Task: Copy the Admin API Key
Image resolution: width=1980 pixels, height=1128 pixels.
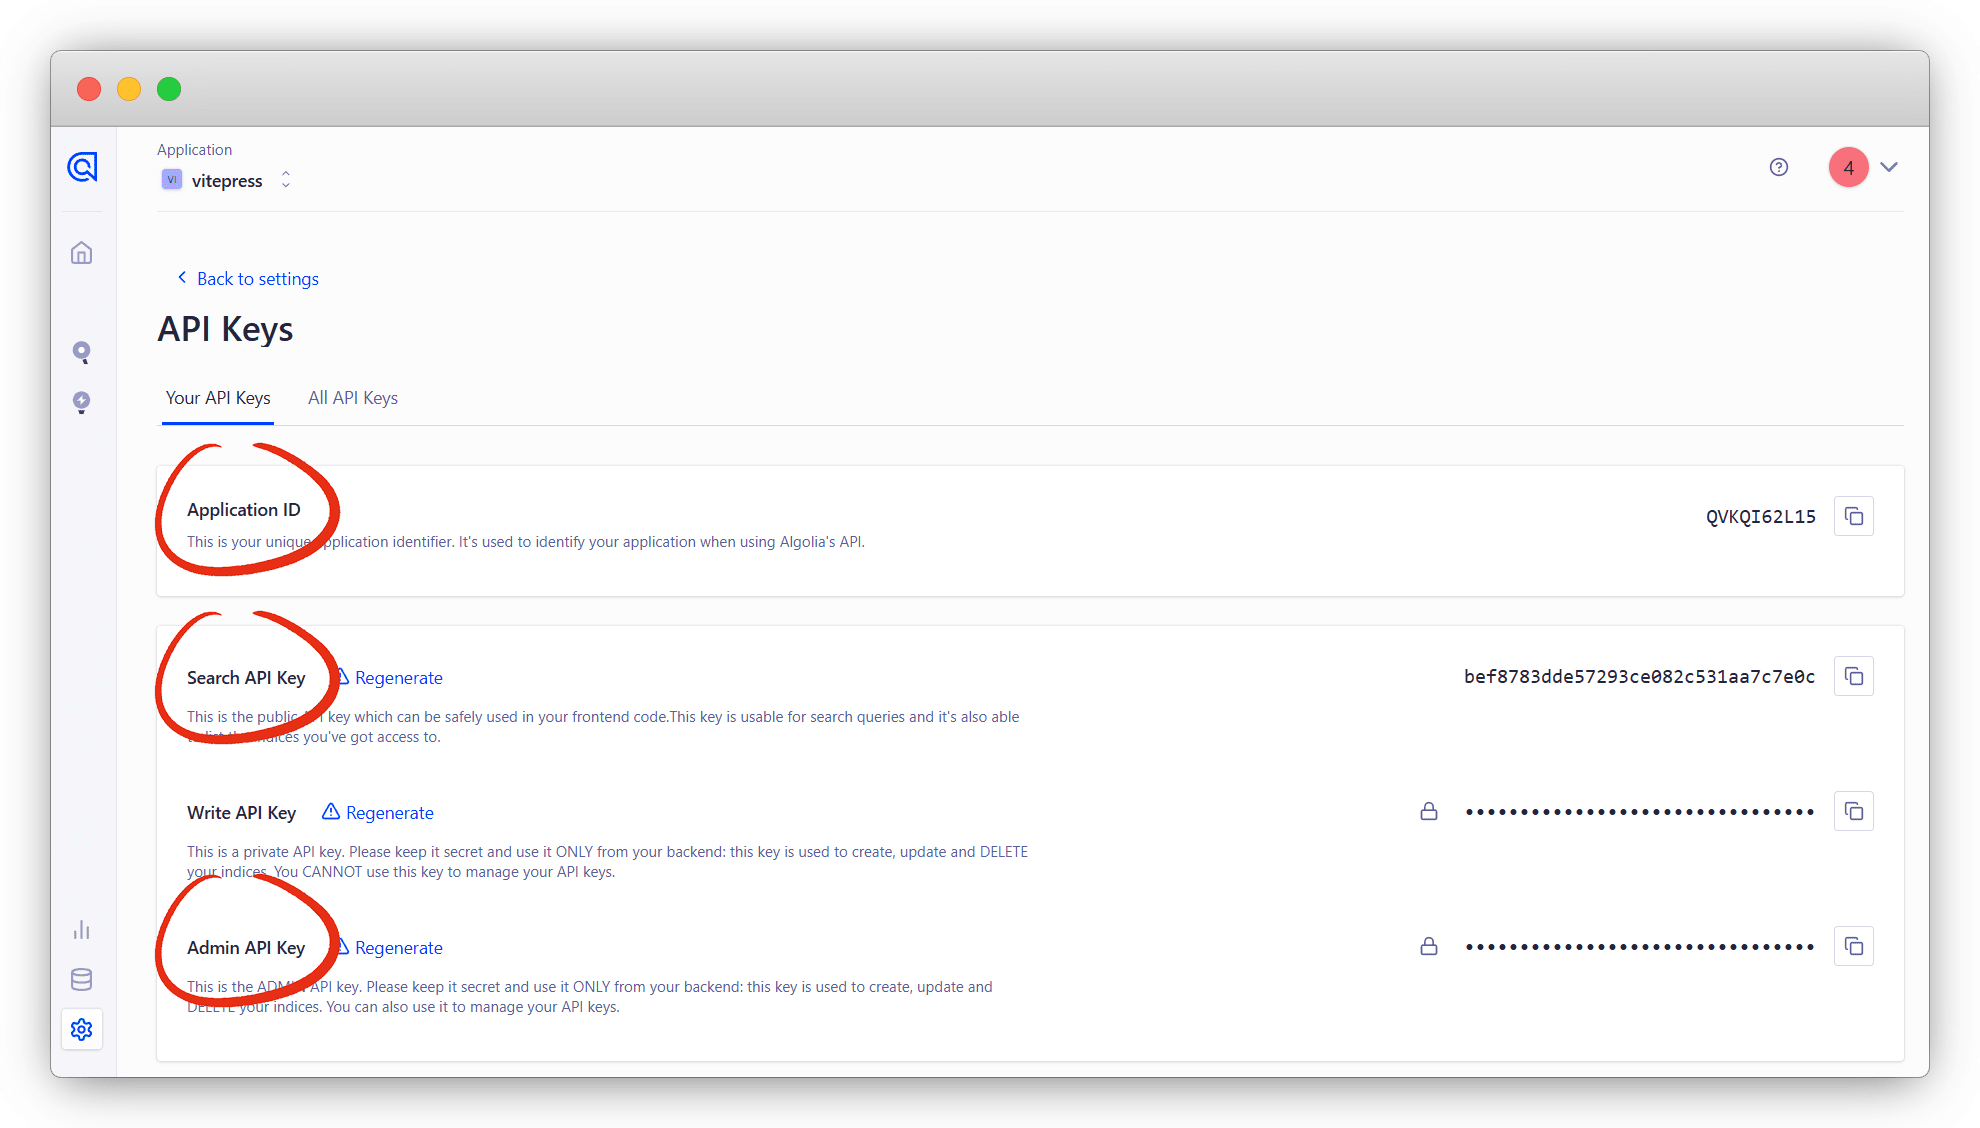Action: pyautogui.click(x=1853, y=946)
